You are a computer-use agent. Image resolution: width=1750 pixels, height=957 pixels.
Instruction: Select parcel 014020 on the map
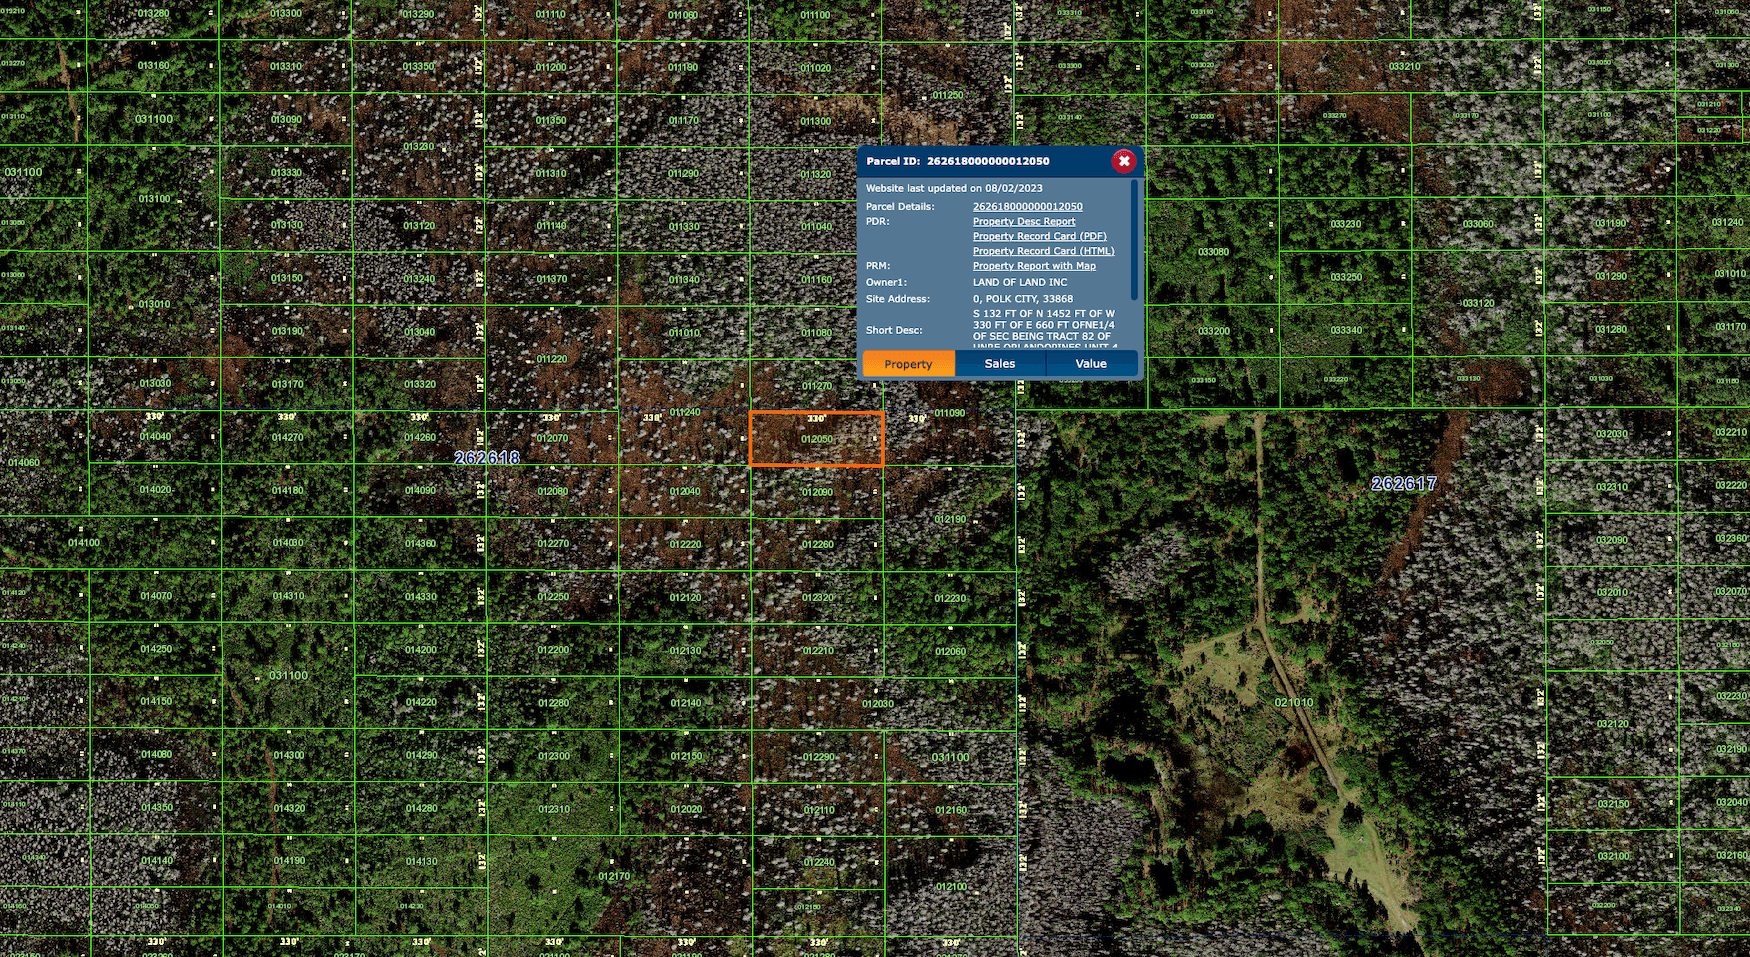[155, 490]
